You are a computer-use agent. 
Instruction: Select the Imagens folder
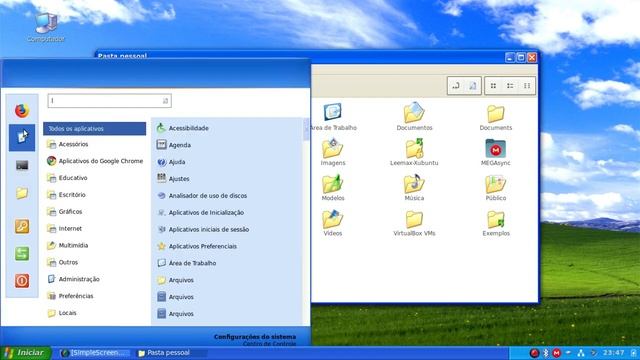333,152
